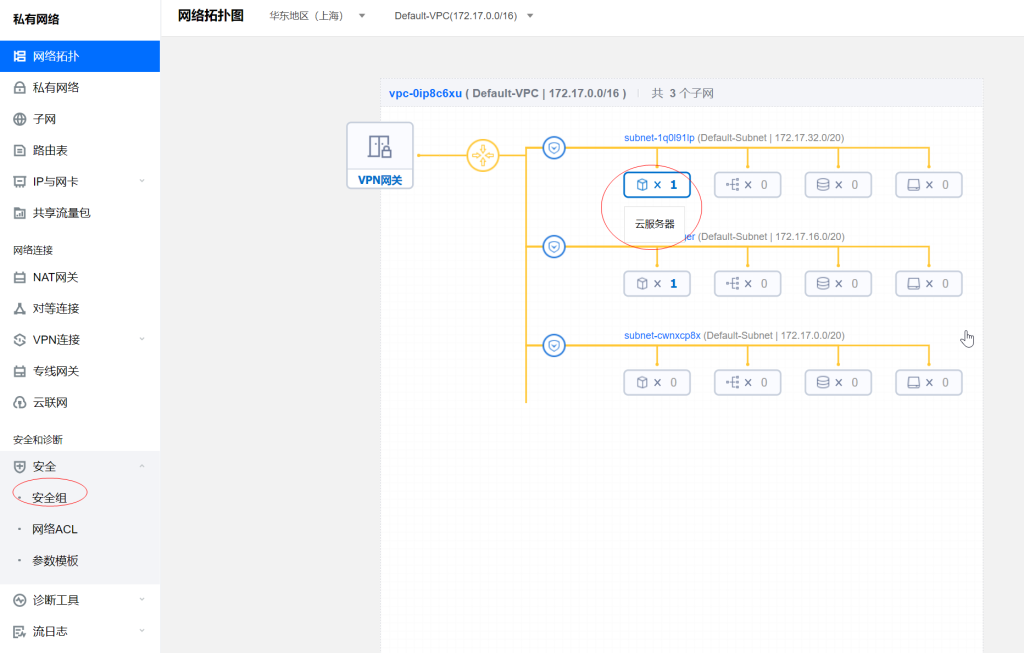Screen dimensions: 1024x653
Task: Click the 专线网关 icon
Action: (x=20, y=371)
